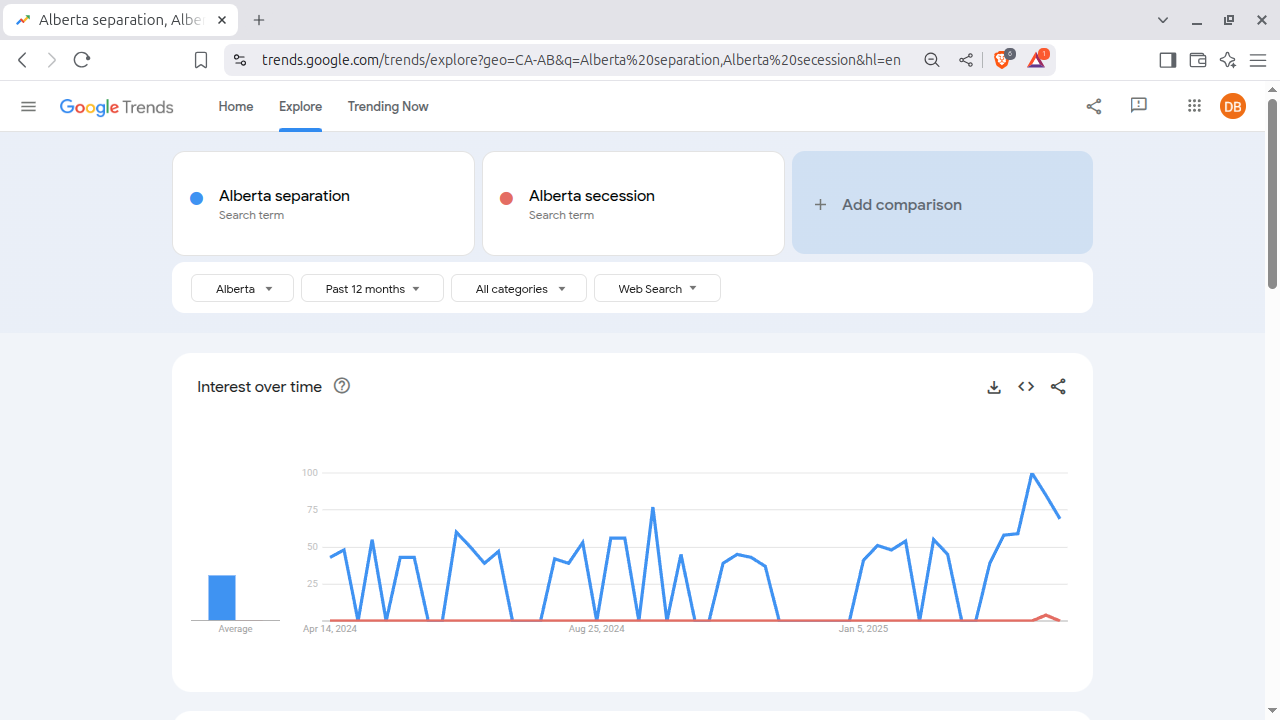Close the Alberta separation tab
Image resolution: width=1280 pixels, height=720 pixels.
(222, 20)
